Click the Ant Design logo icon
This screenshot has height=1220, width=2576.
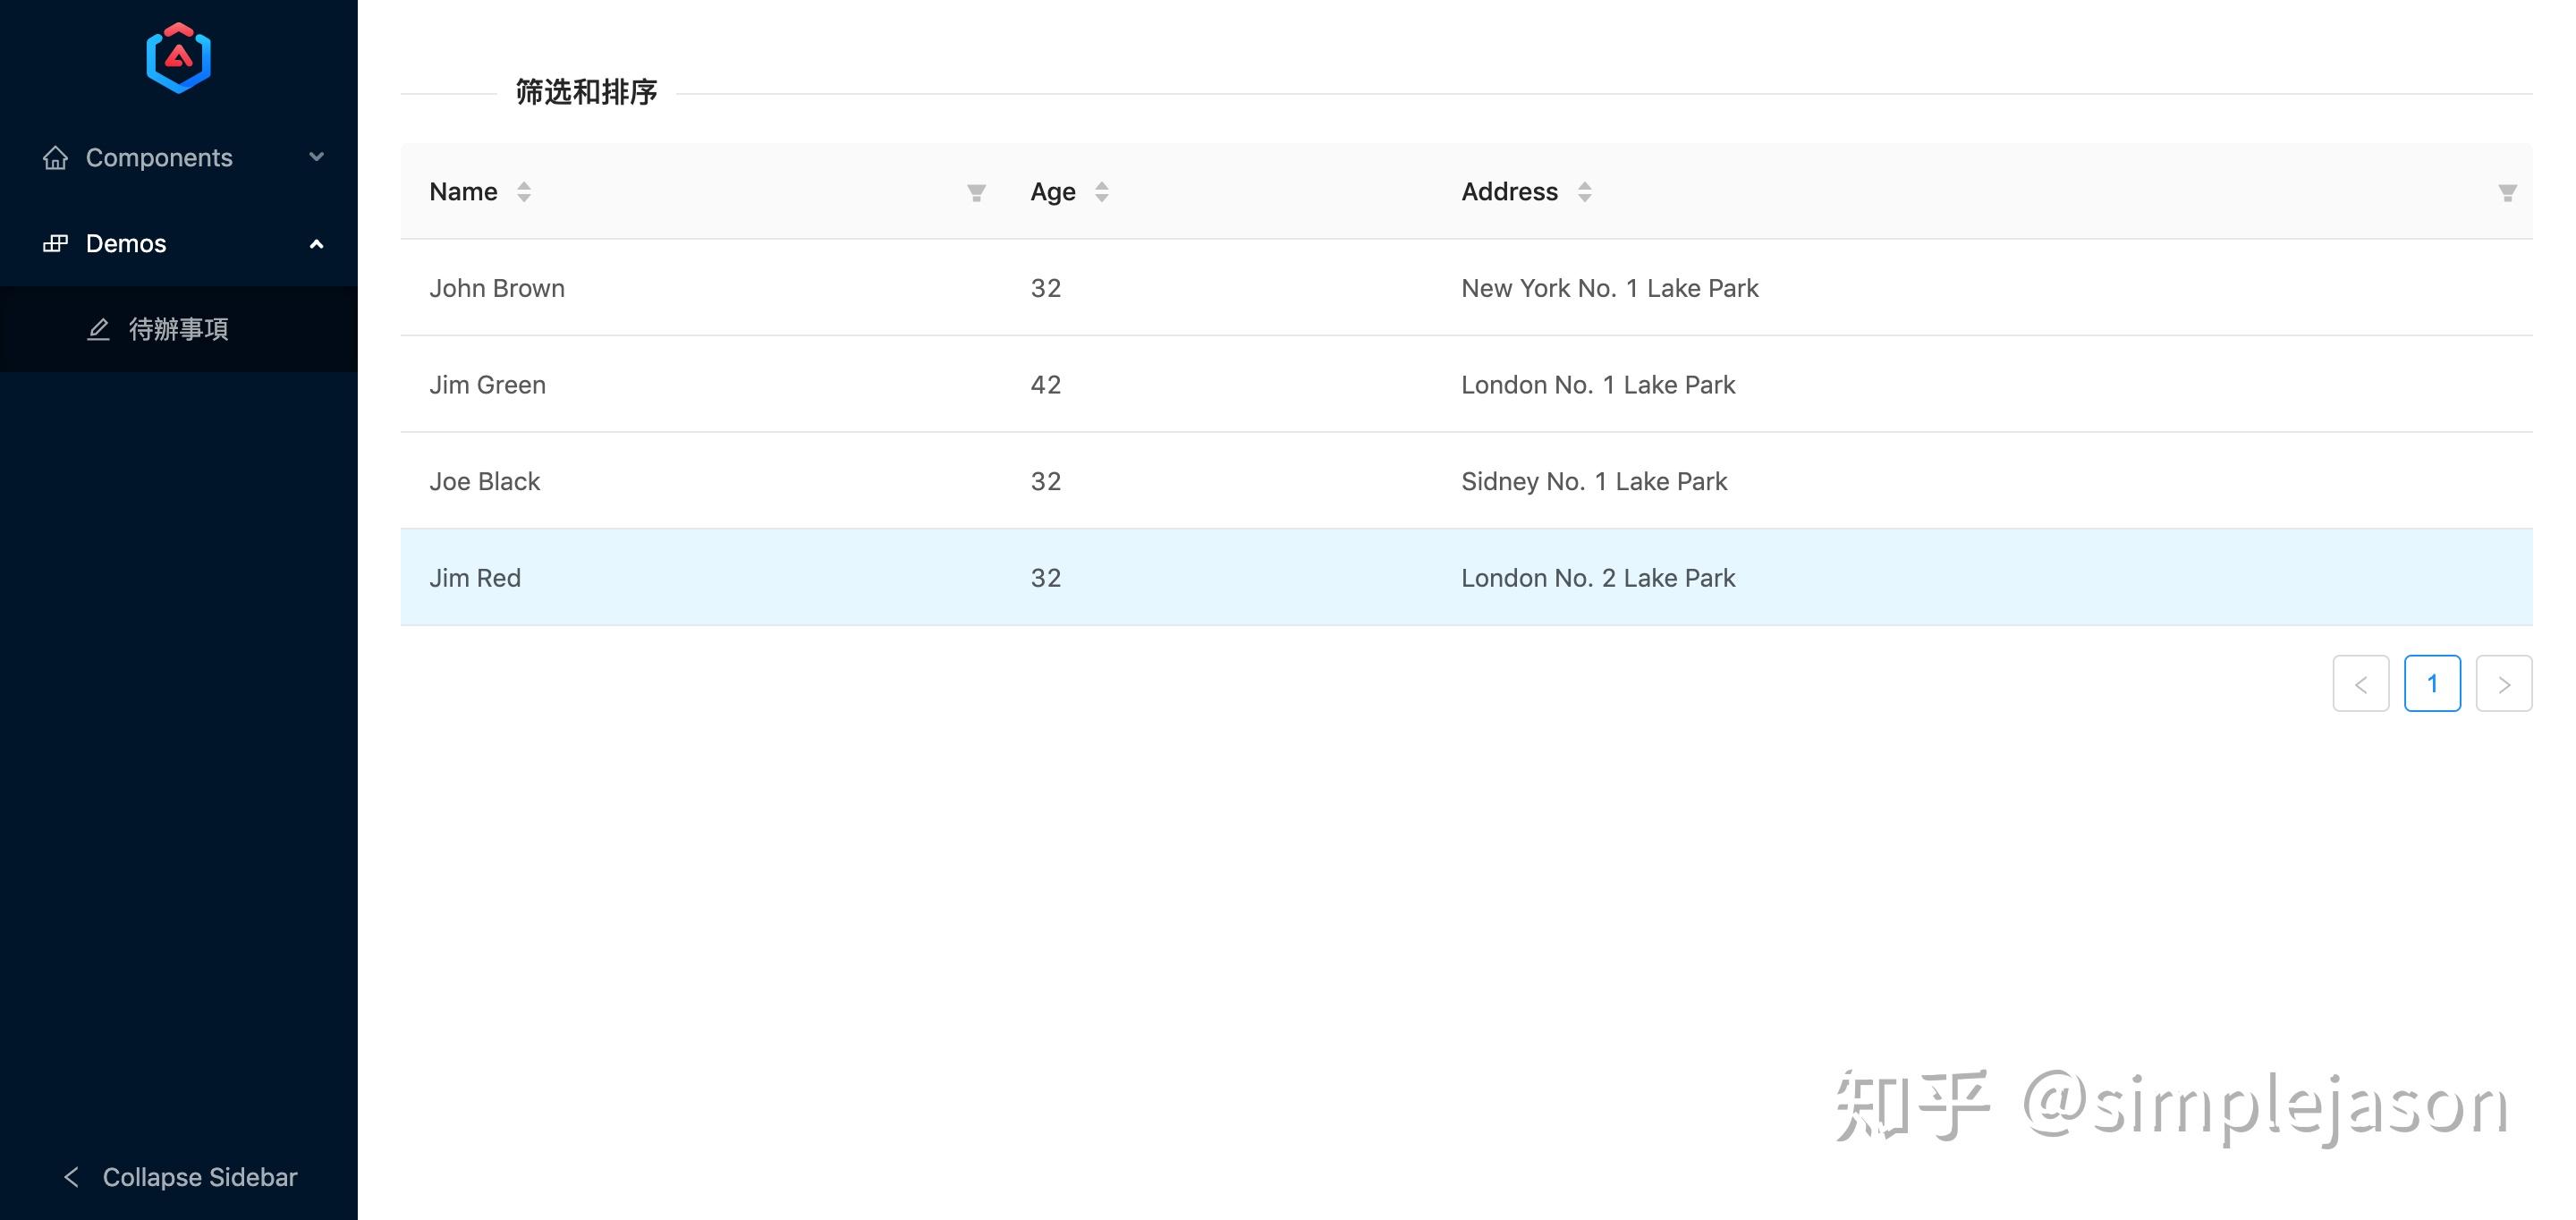[x=178, y=58]
